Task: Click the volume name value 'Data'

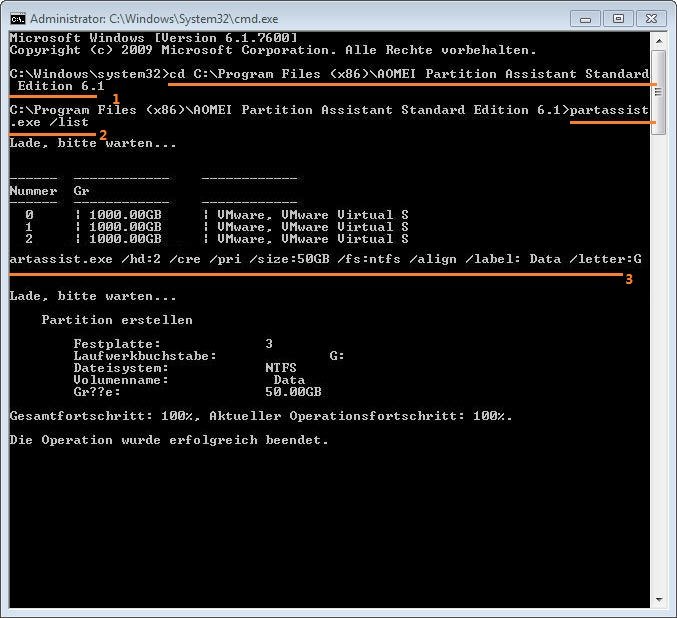Action: (x=289, y=380)
